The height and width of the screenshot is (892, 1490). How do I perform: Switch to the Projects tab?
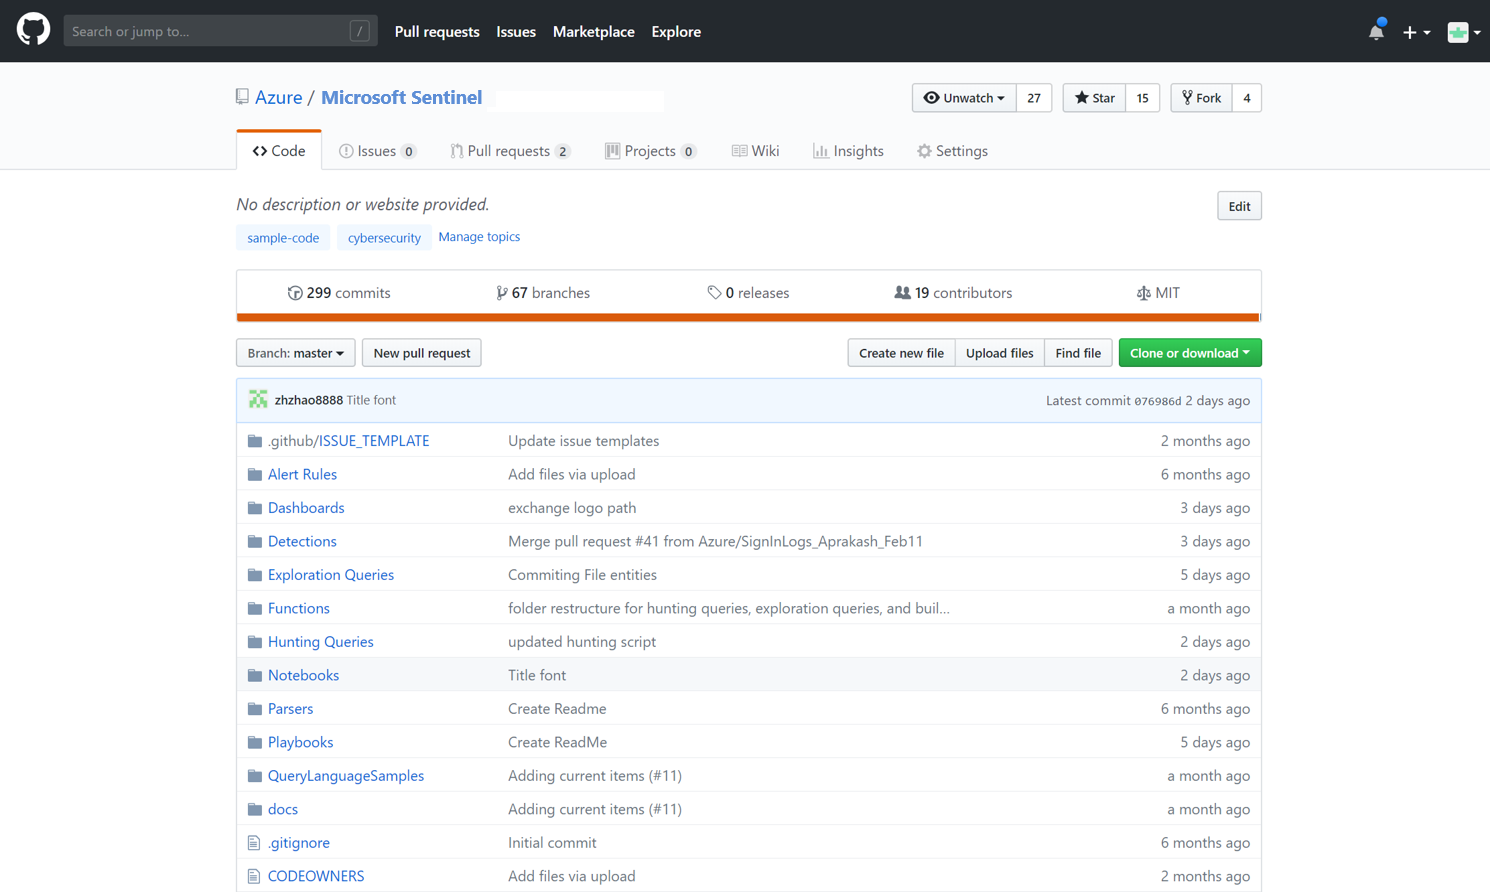[x=650, y=151]
